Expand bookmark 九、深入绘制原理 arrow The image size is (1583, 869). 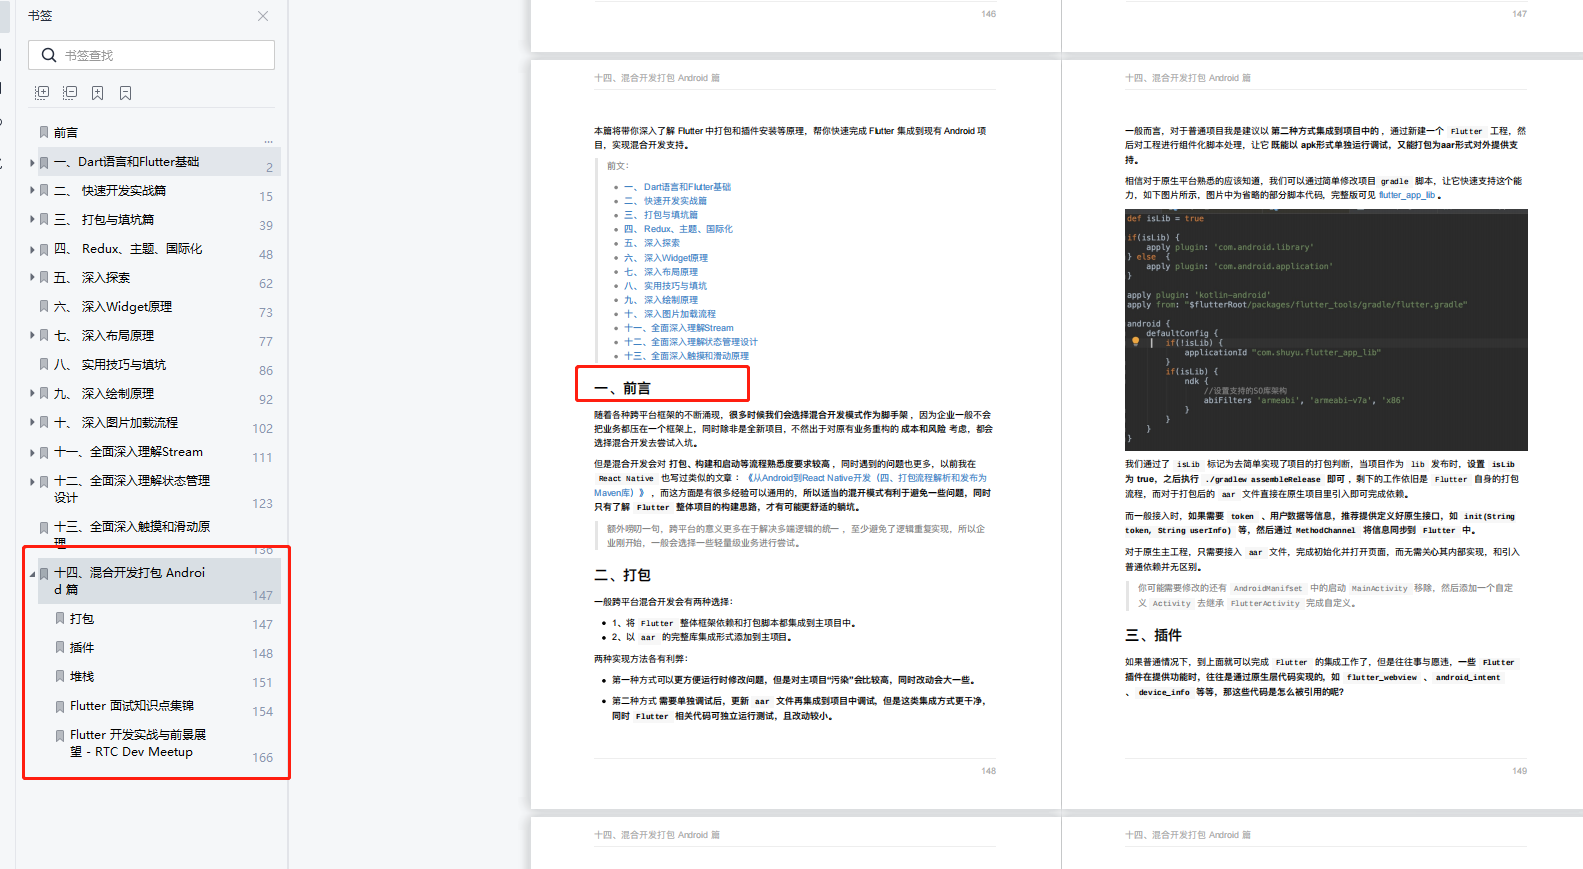coord(32,394)
